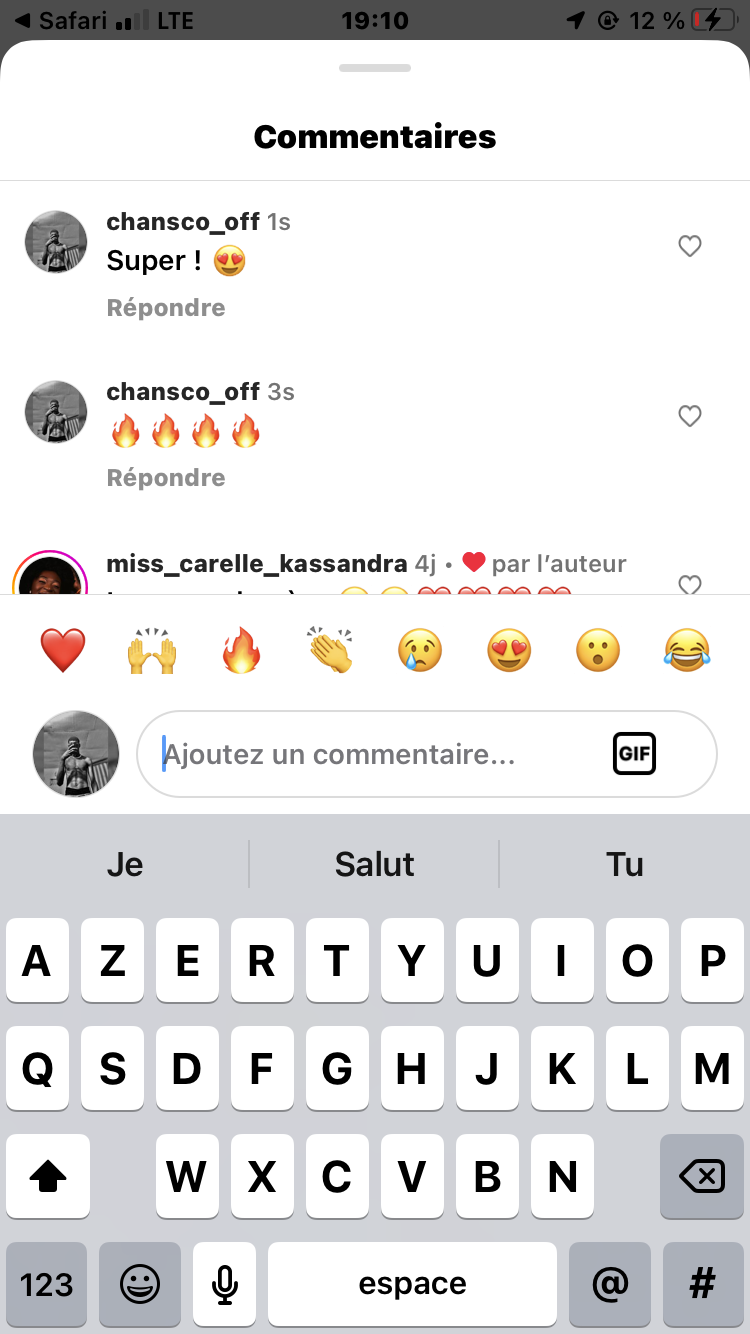Like the "Super !" comment with the heart
The image size is (750, 1334).
[x=690, y=246]
